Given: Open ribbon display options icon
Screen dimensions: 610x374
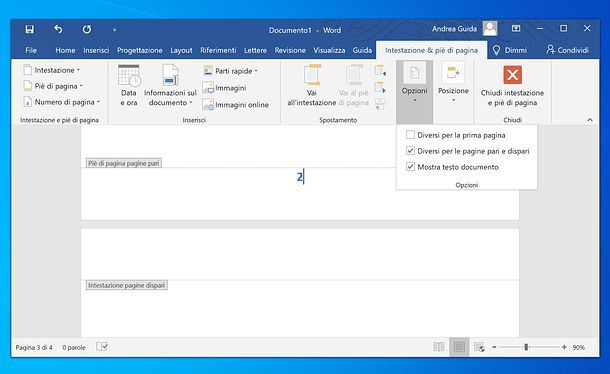Looking at the screenshot, I should pyautogui.click(x=516, y=28).
